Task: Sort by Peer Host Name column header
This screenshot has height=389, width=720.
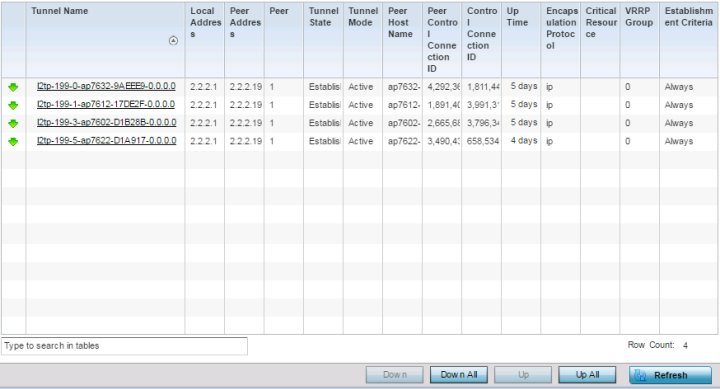Action: pos(402,40)
